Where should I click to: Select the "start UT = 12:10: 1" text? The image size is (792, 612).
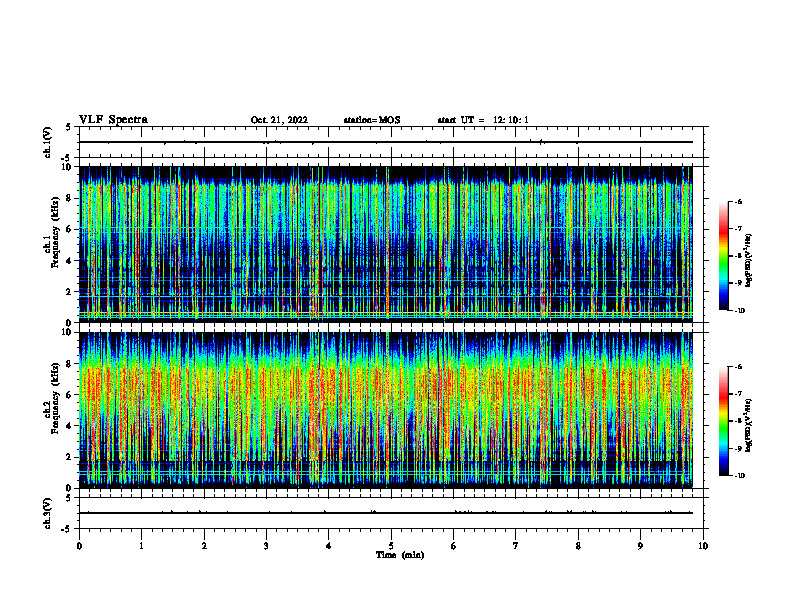point(483,120)
